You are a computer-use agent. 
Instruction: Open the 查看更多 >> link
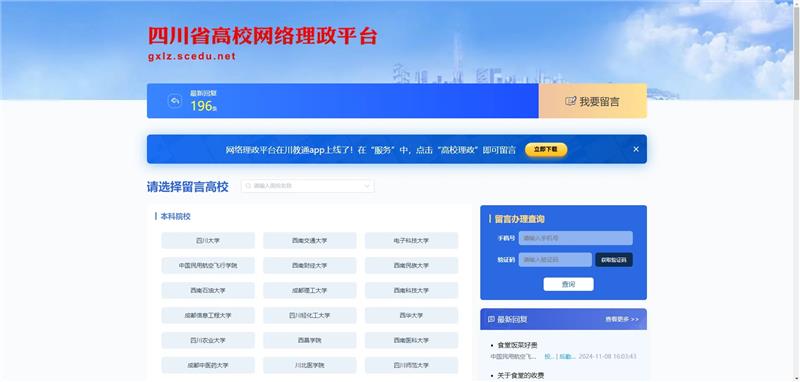click(x=622, y=319)
